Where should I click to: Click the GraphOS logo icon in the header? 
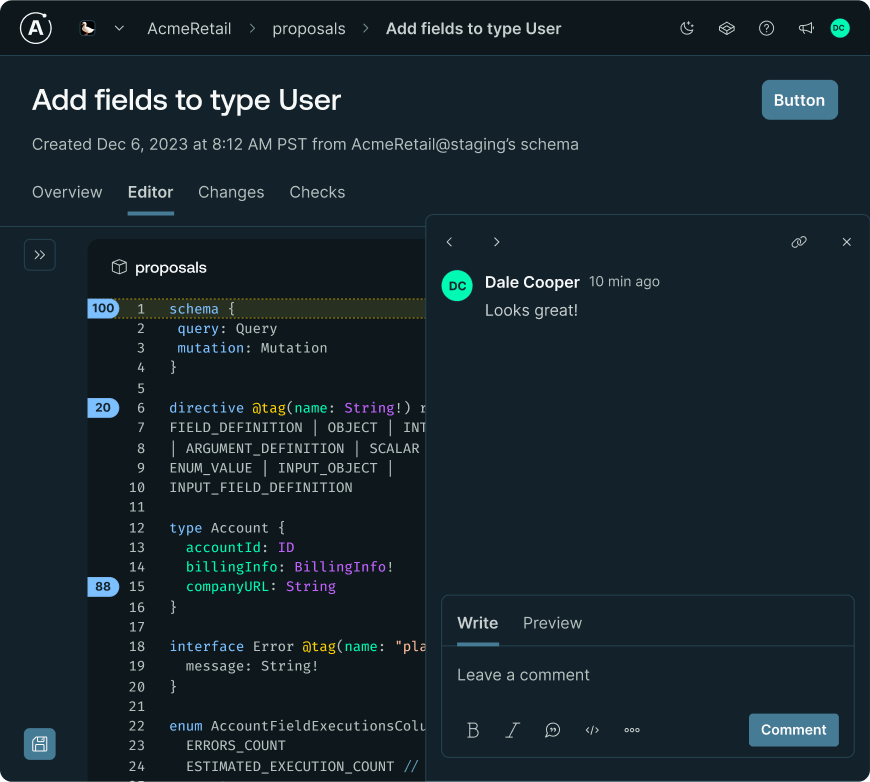tap(726, 28)
